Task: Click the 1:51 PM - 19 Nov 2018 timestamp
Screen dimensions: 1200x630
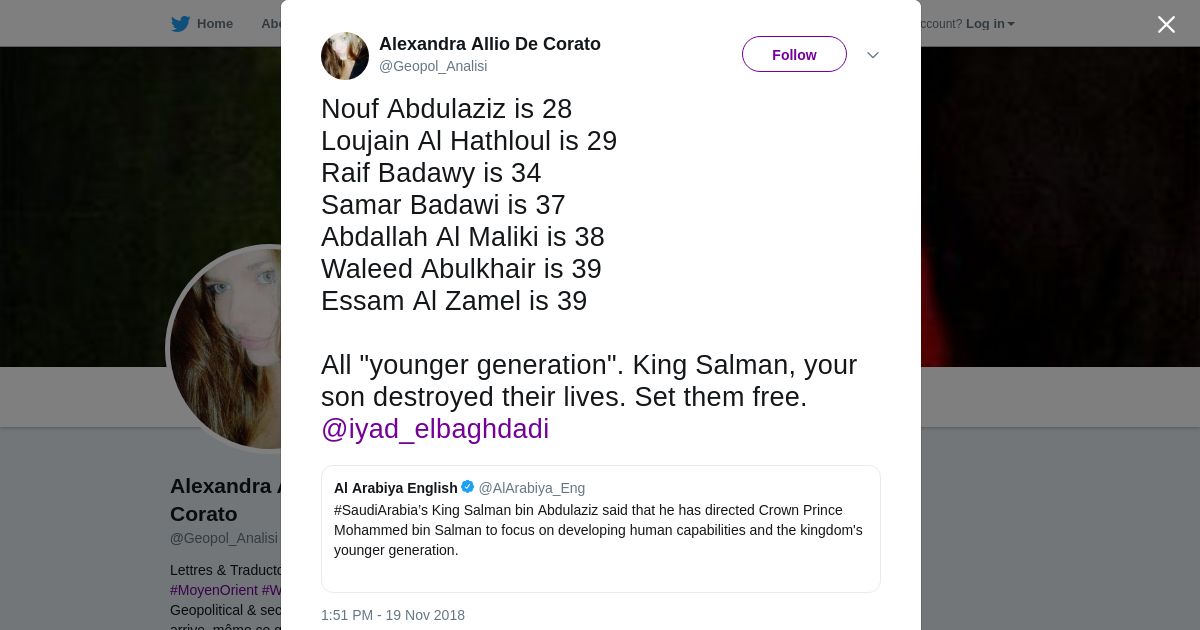Action: (393, 615)
